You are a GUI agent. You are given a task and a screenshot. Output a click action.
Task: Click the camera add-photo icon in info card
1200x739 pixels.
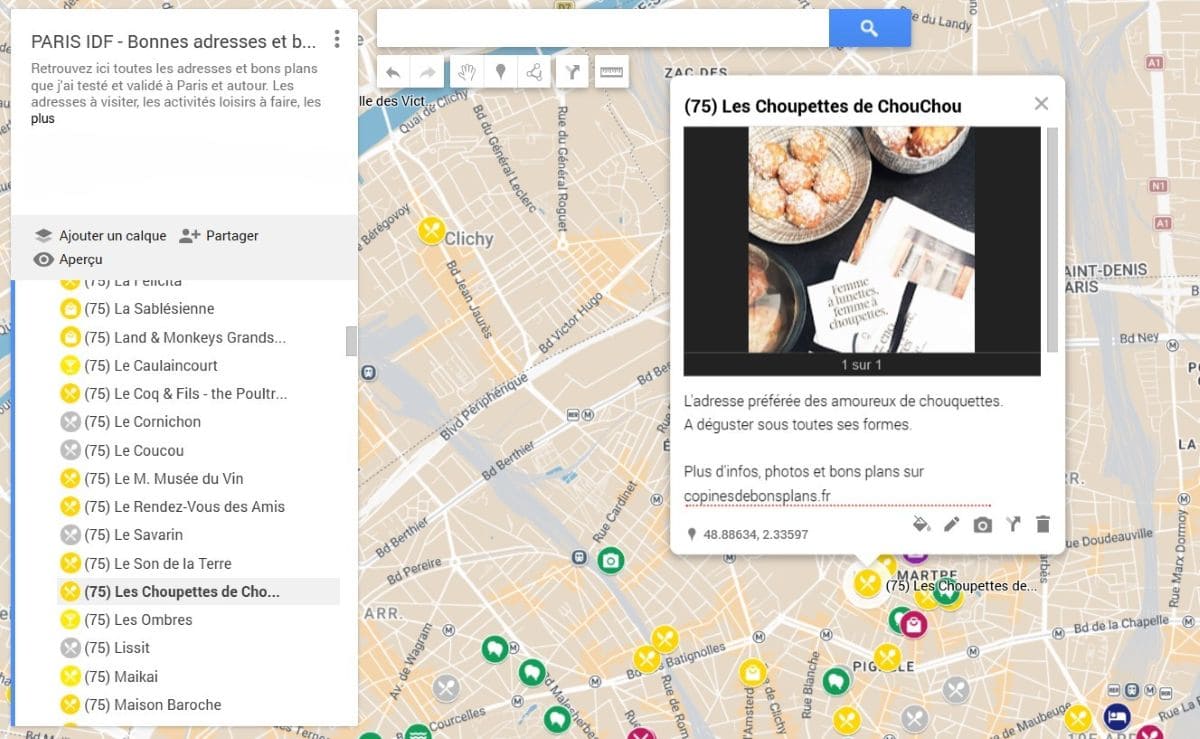click(x=983, y=524)
